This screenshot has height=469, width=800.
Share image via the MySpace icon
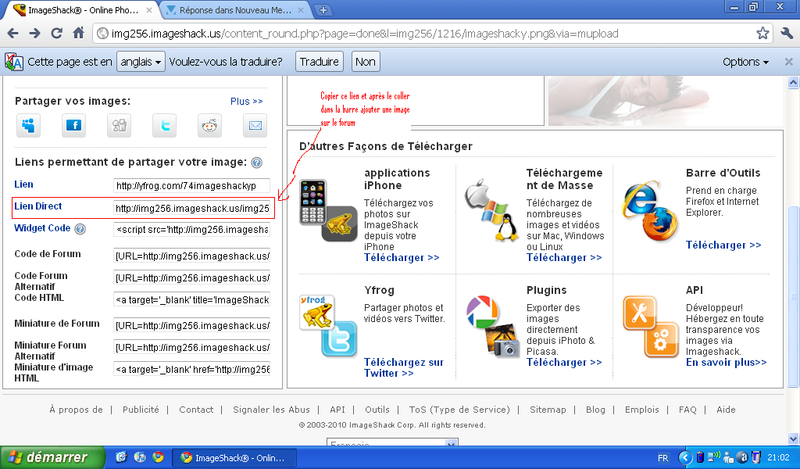[x=28, y=125]
